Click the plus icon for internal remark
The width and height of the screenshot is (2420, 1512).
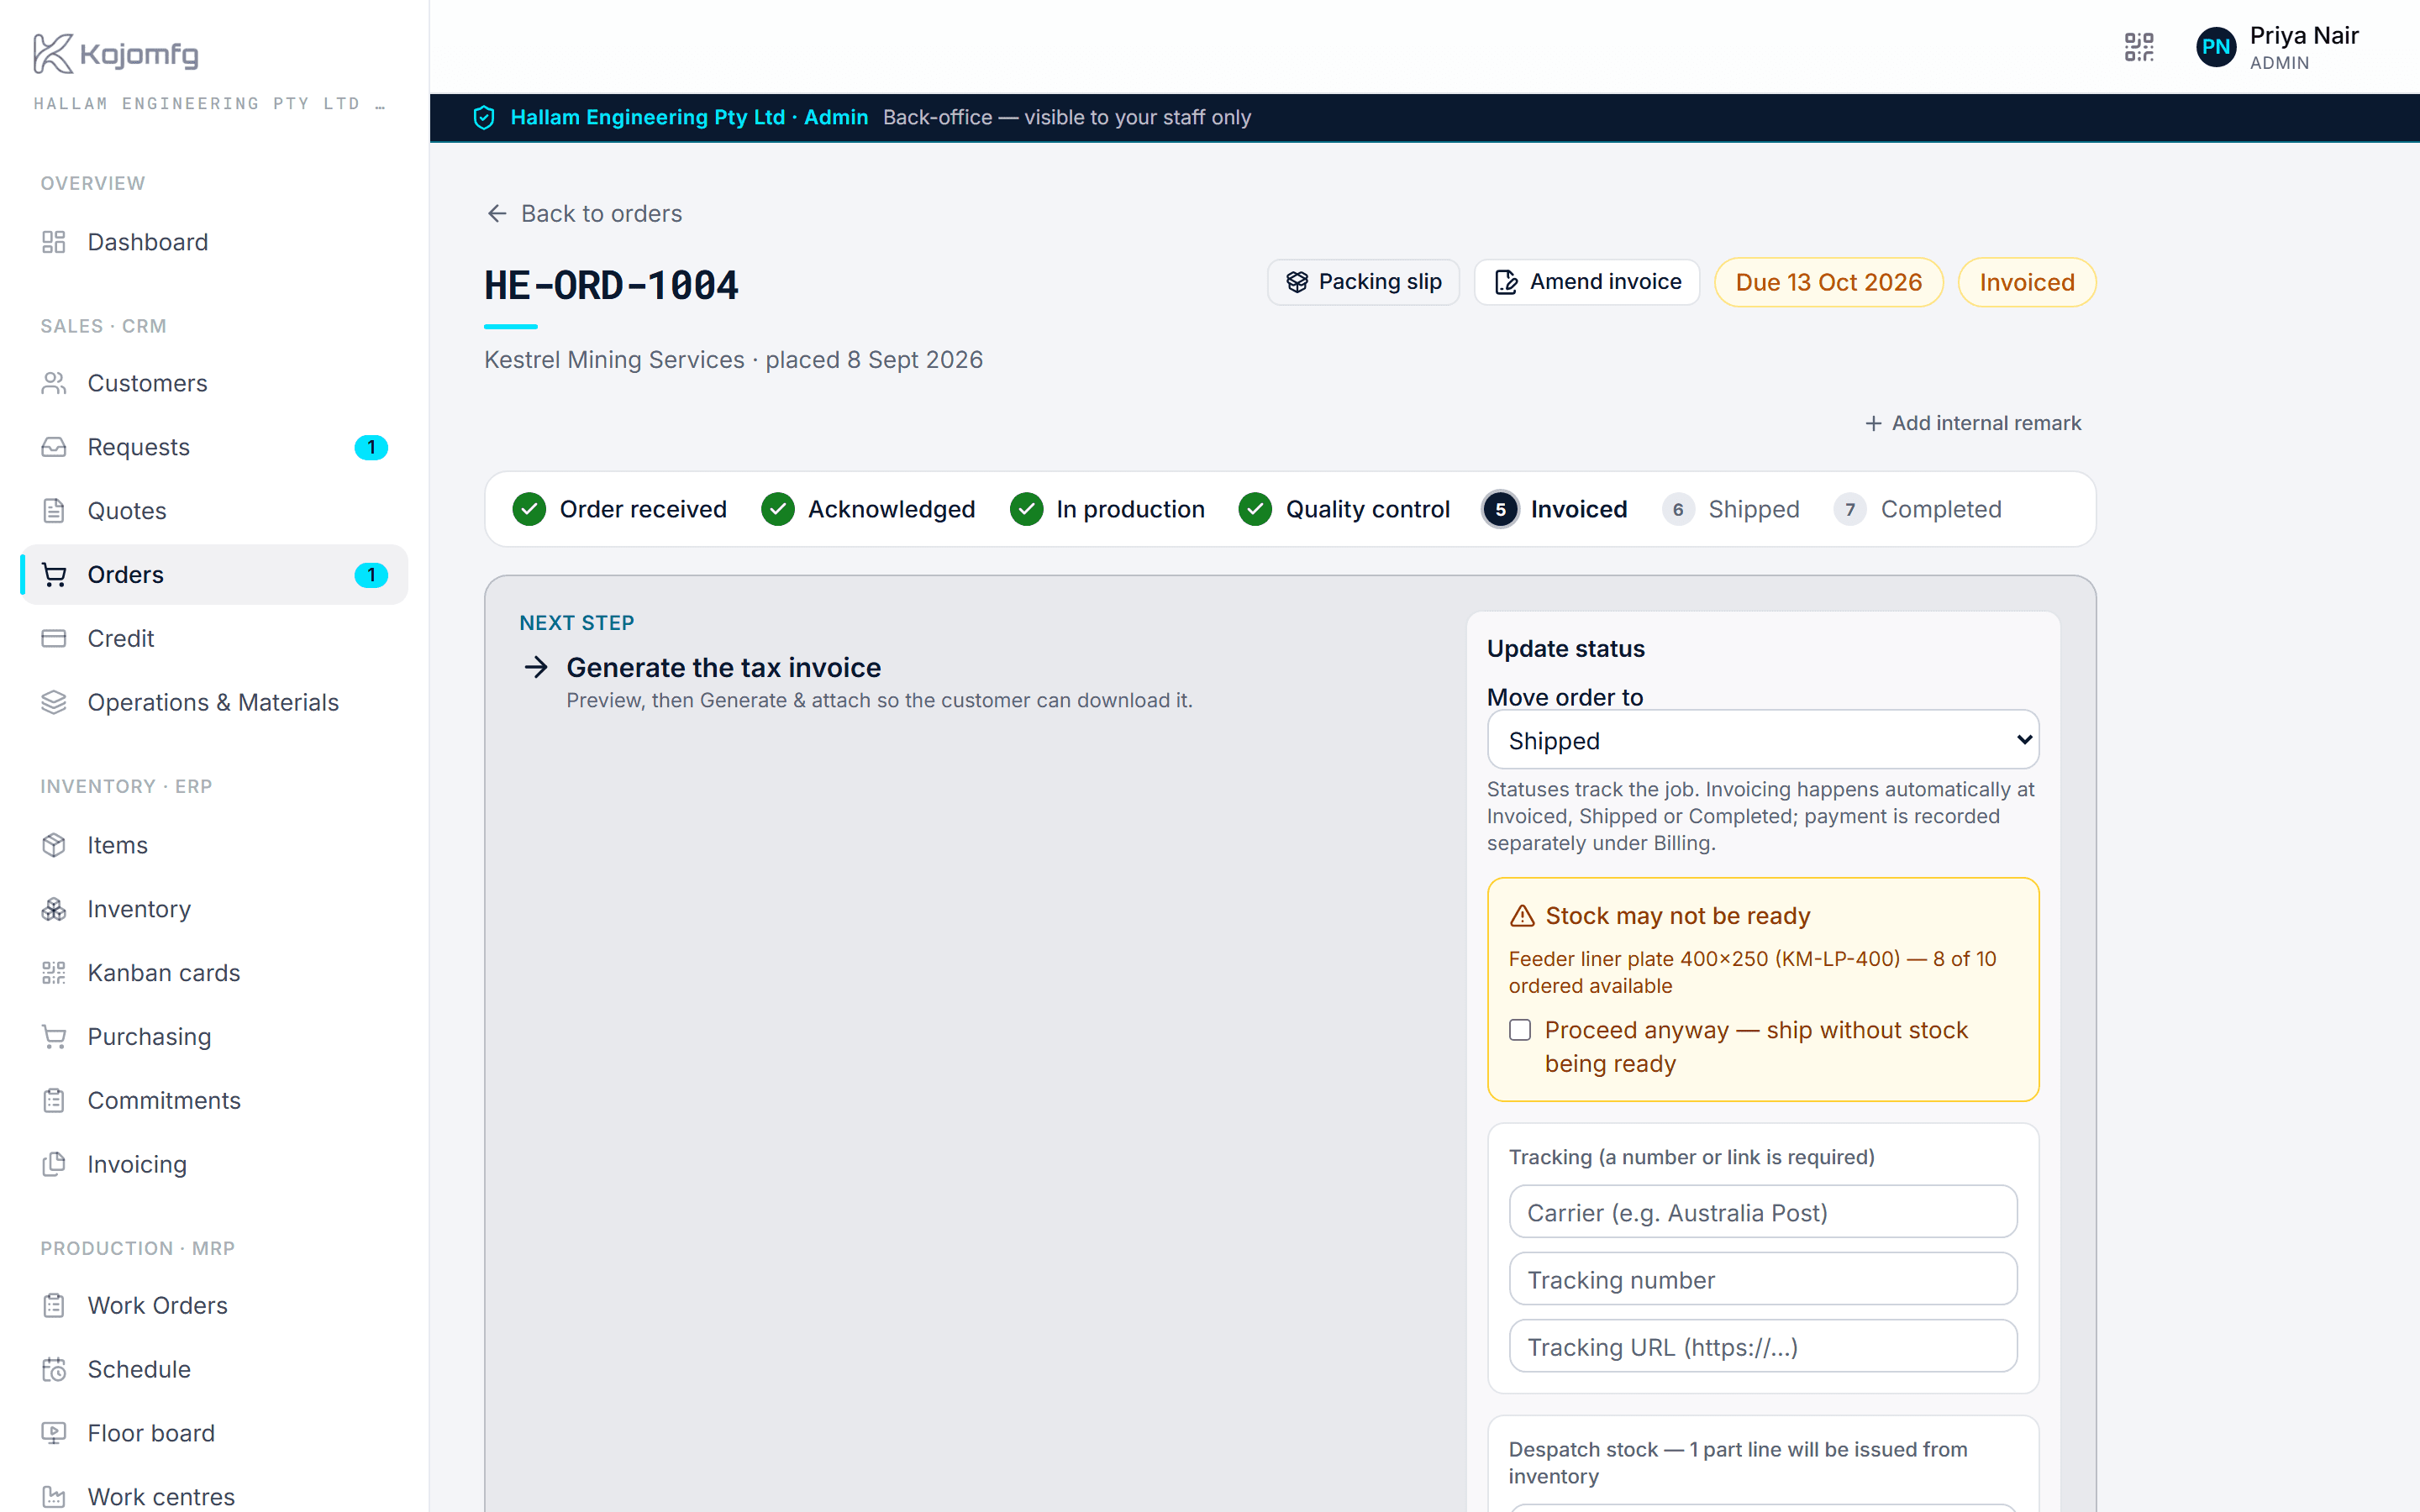[1874, 424]
